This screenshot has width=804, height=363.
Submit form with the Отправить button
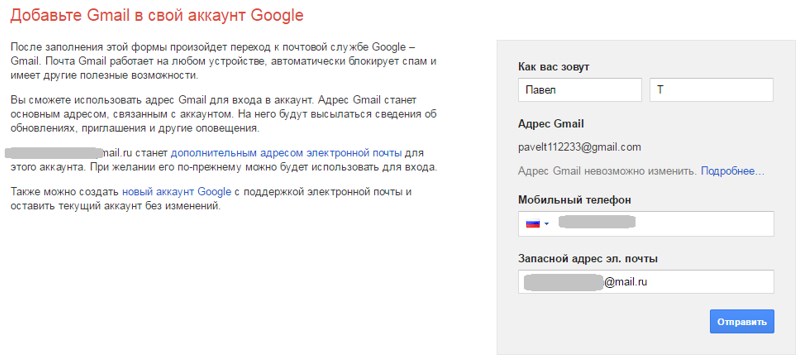pos(742,321)
